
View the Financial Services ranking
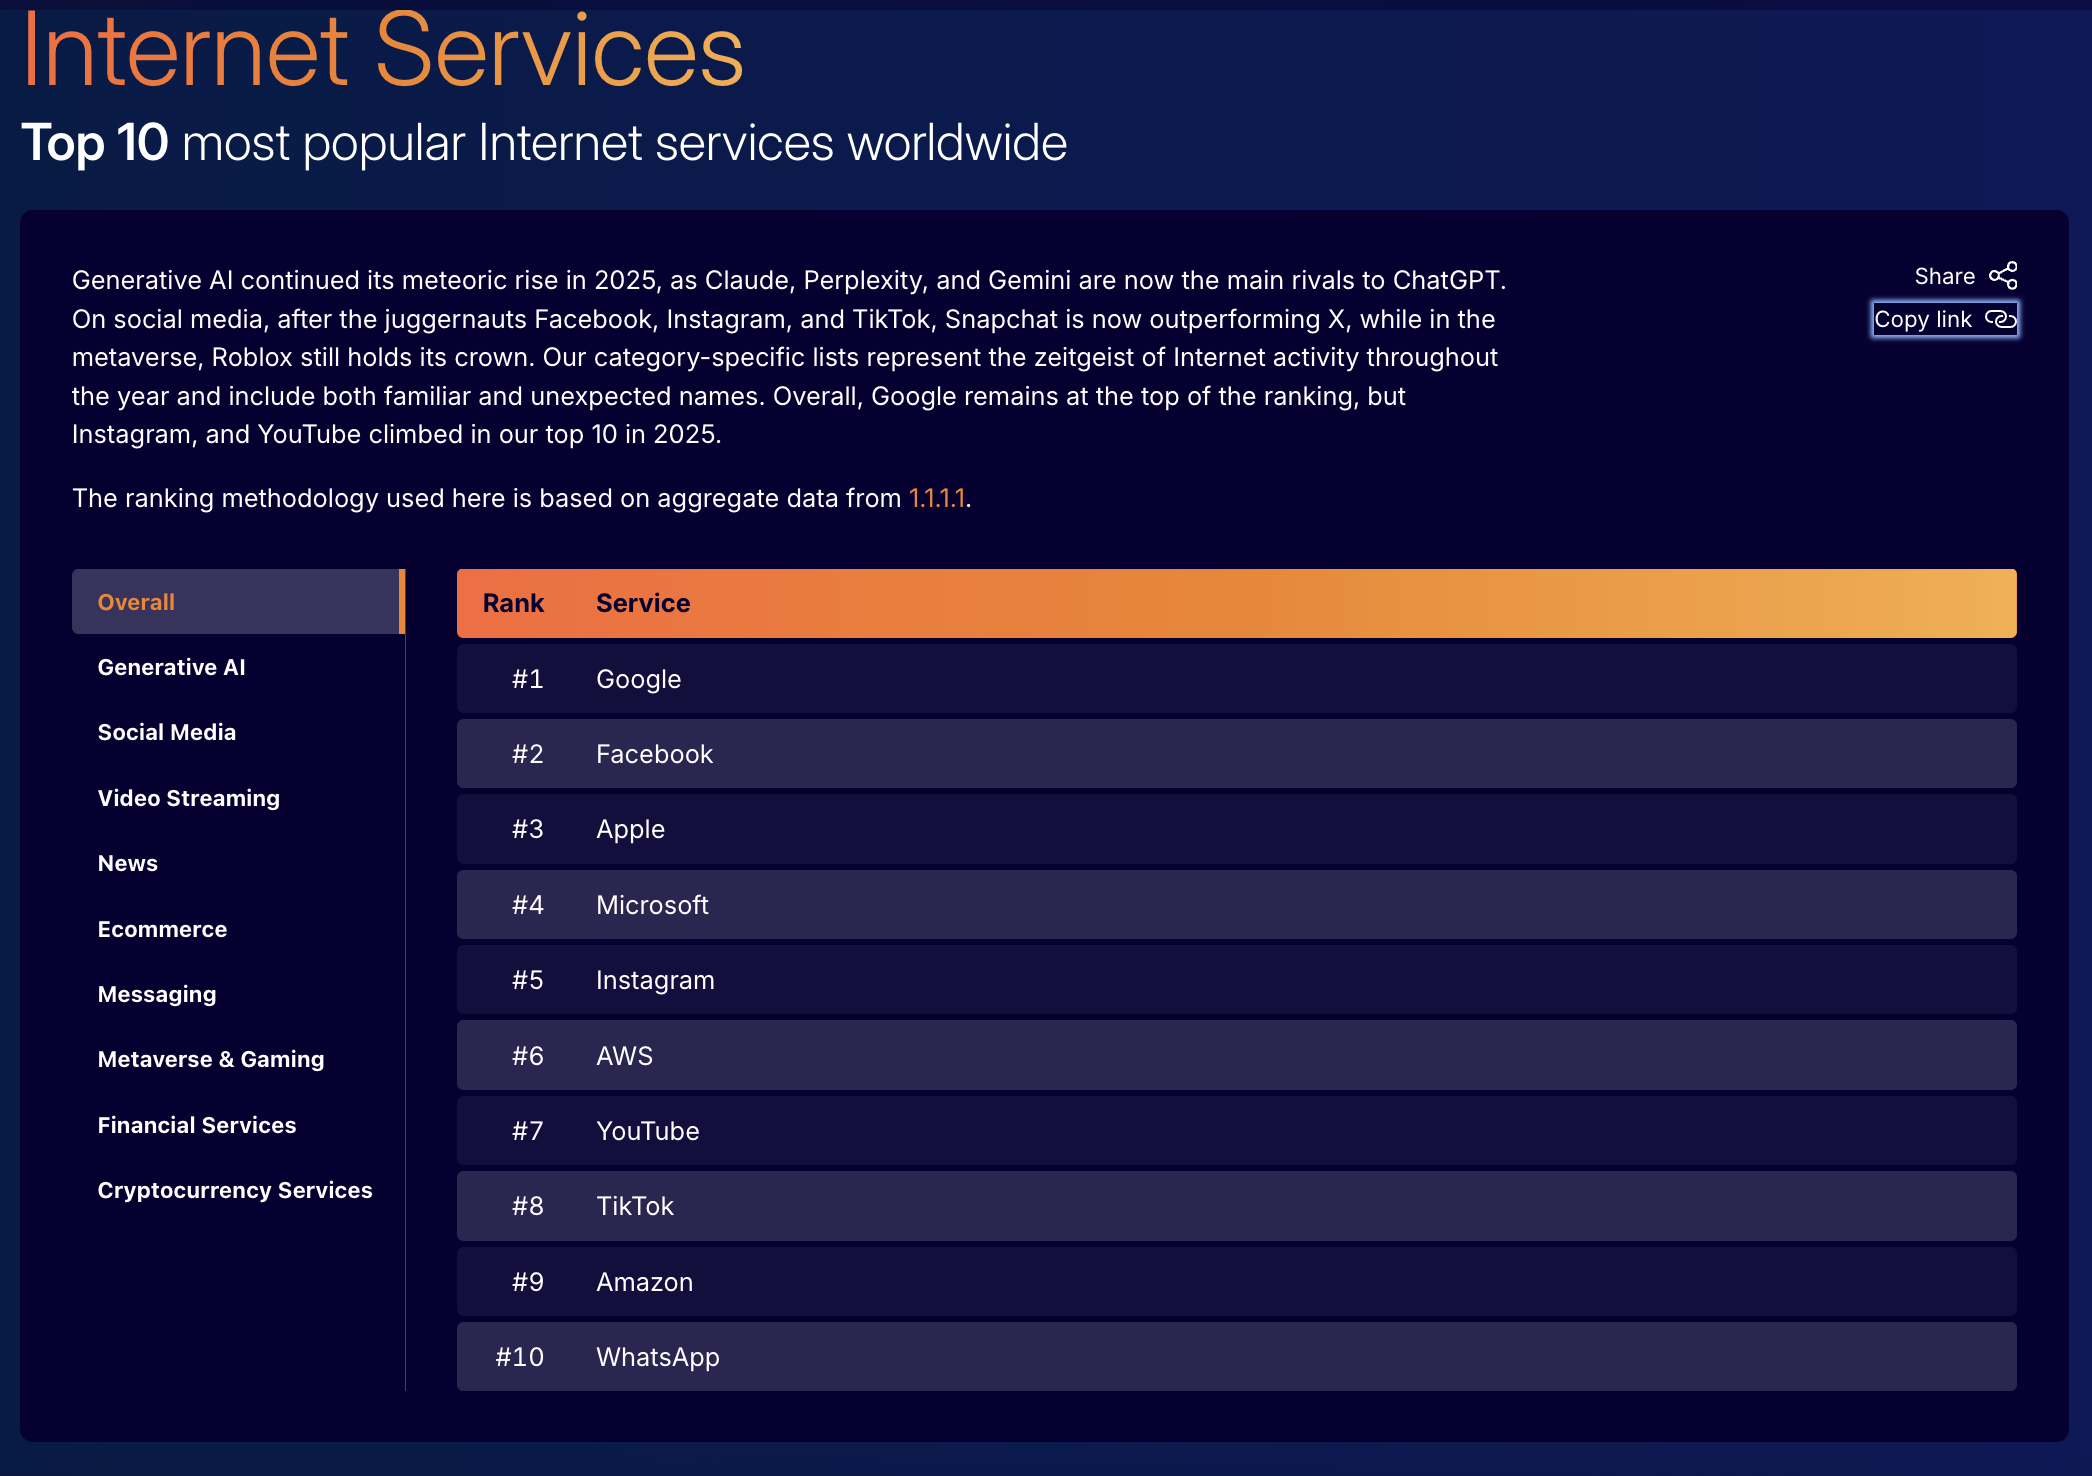tap(196, 1125)
